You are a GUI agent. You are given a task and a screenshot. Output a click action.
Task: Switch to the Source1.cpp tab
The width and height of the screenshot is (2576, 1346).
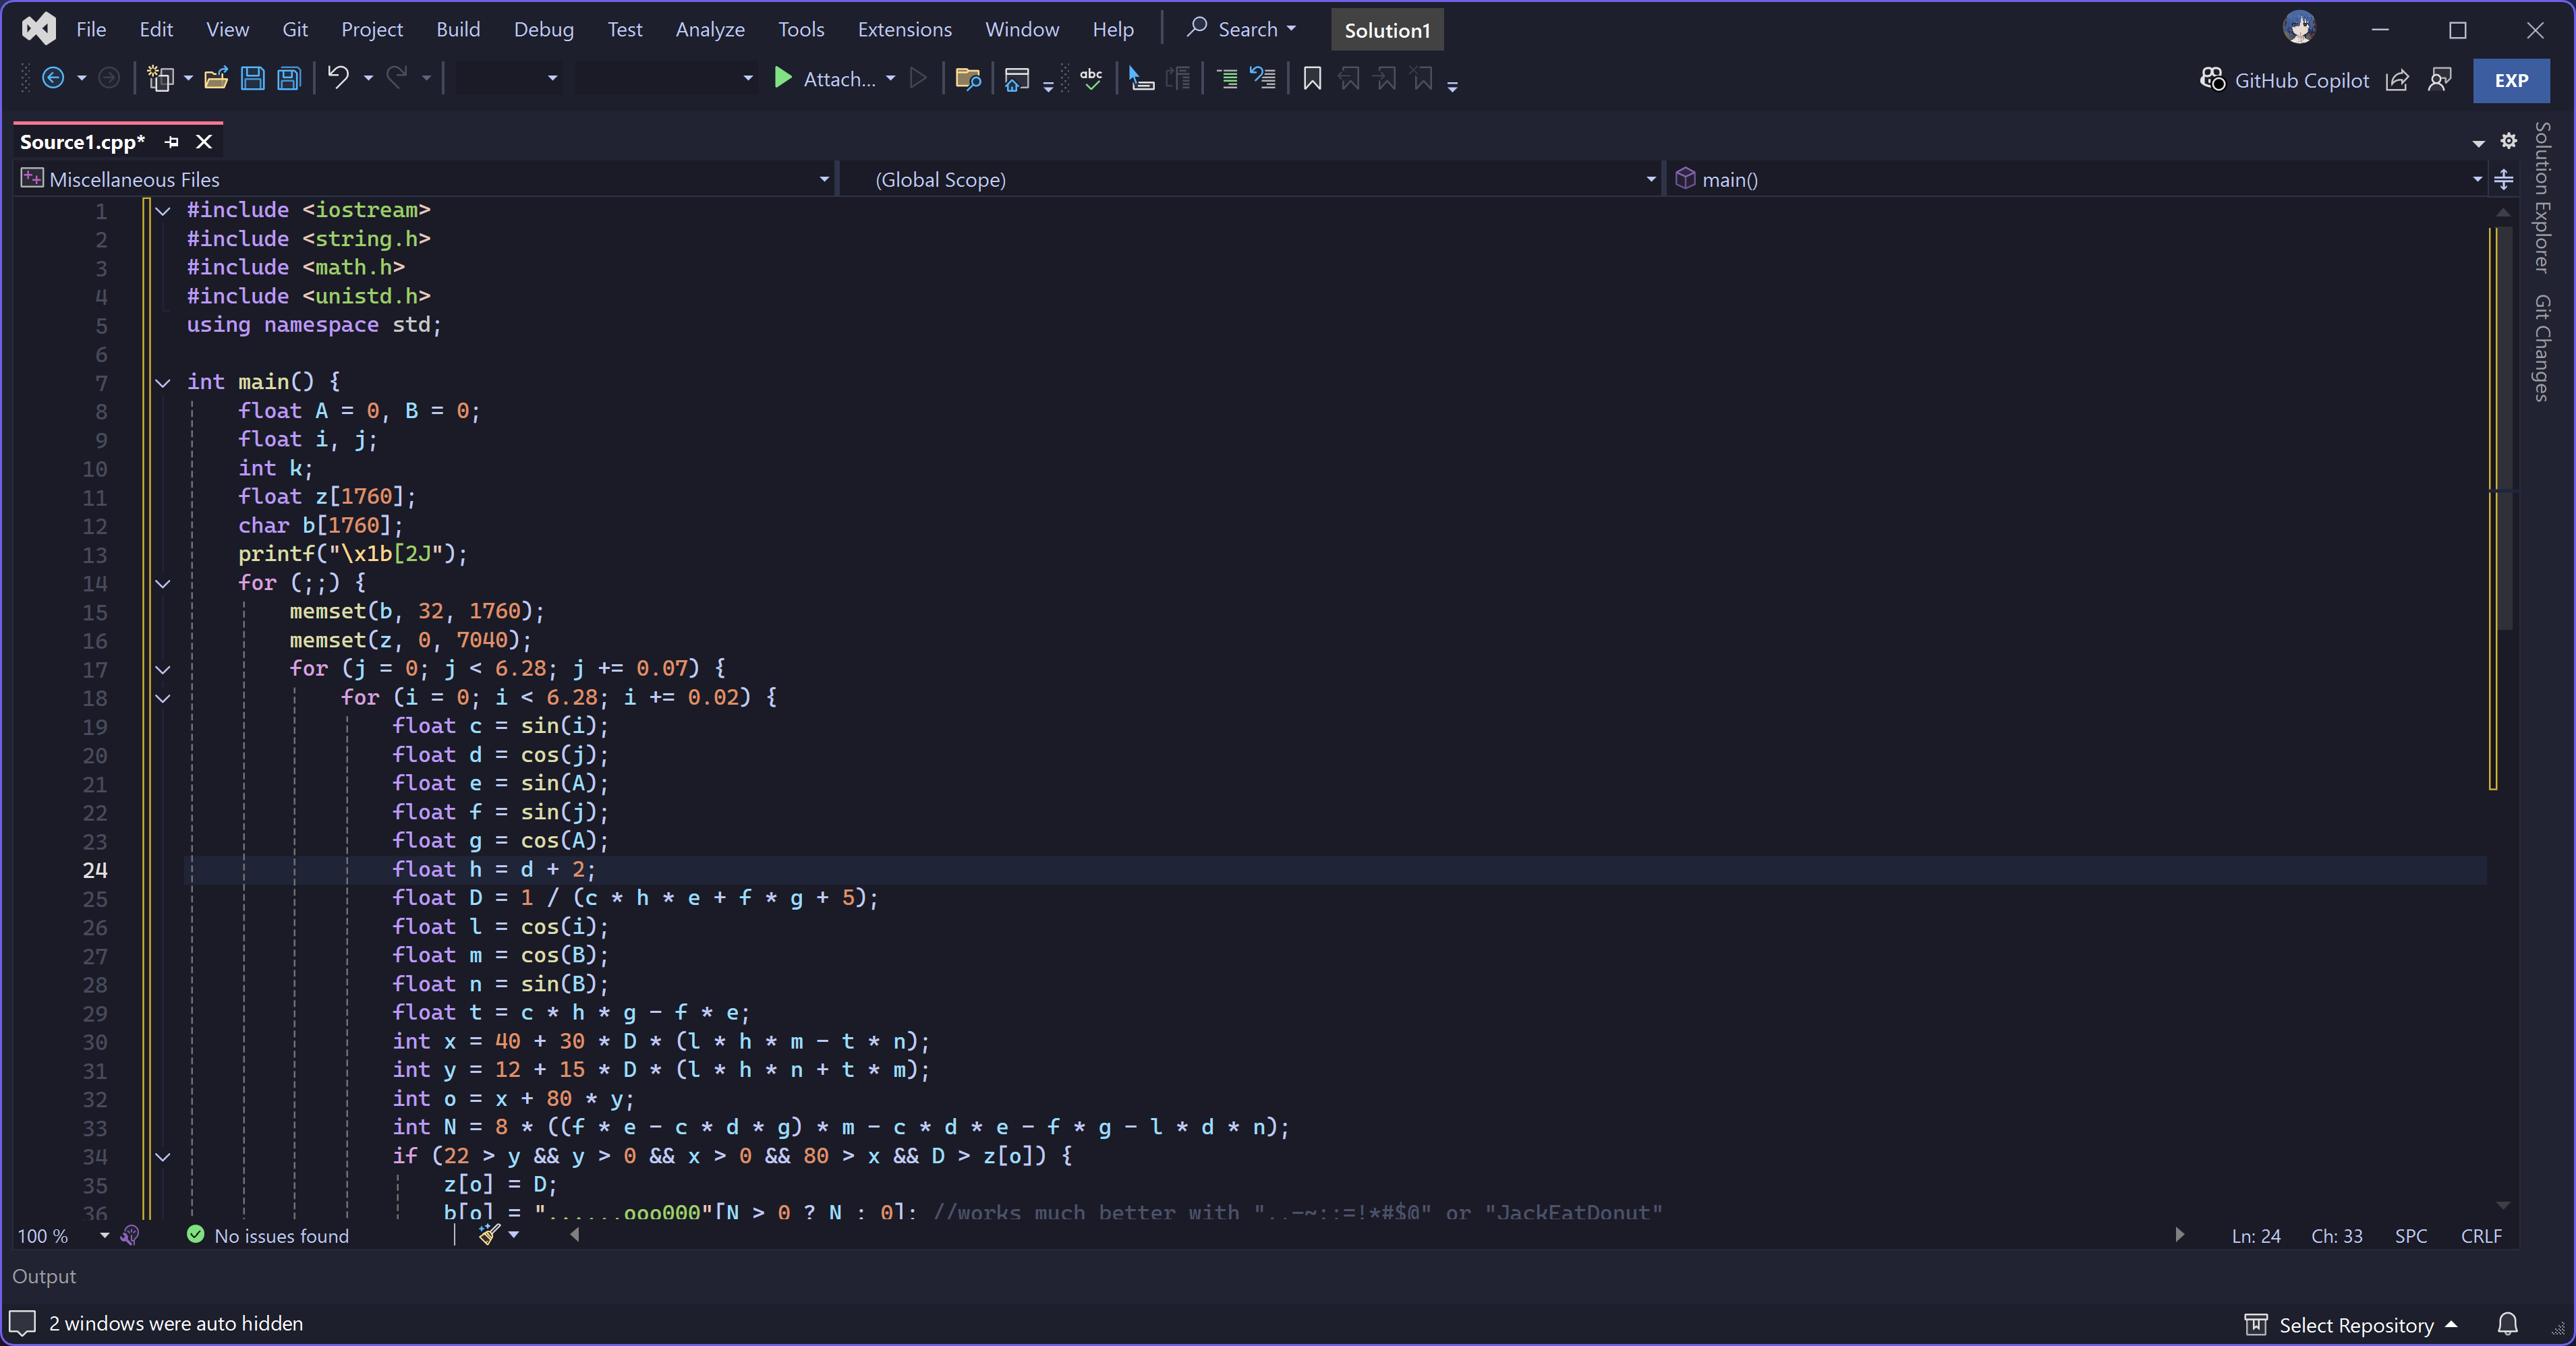click(x=82, y=142)
